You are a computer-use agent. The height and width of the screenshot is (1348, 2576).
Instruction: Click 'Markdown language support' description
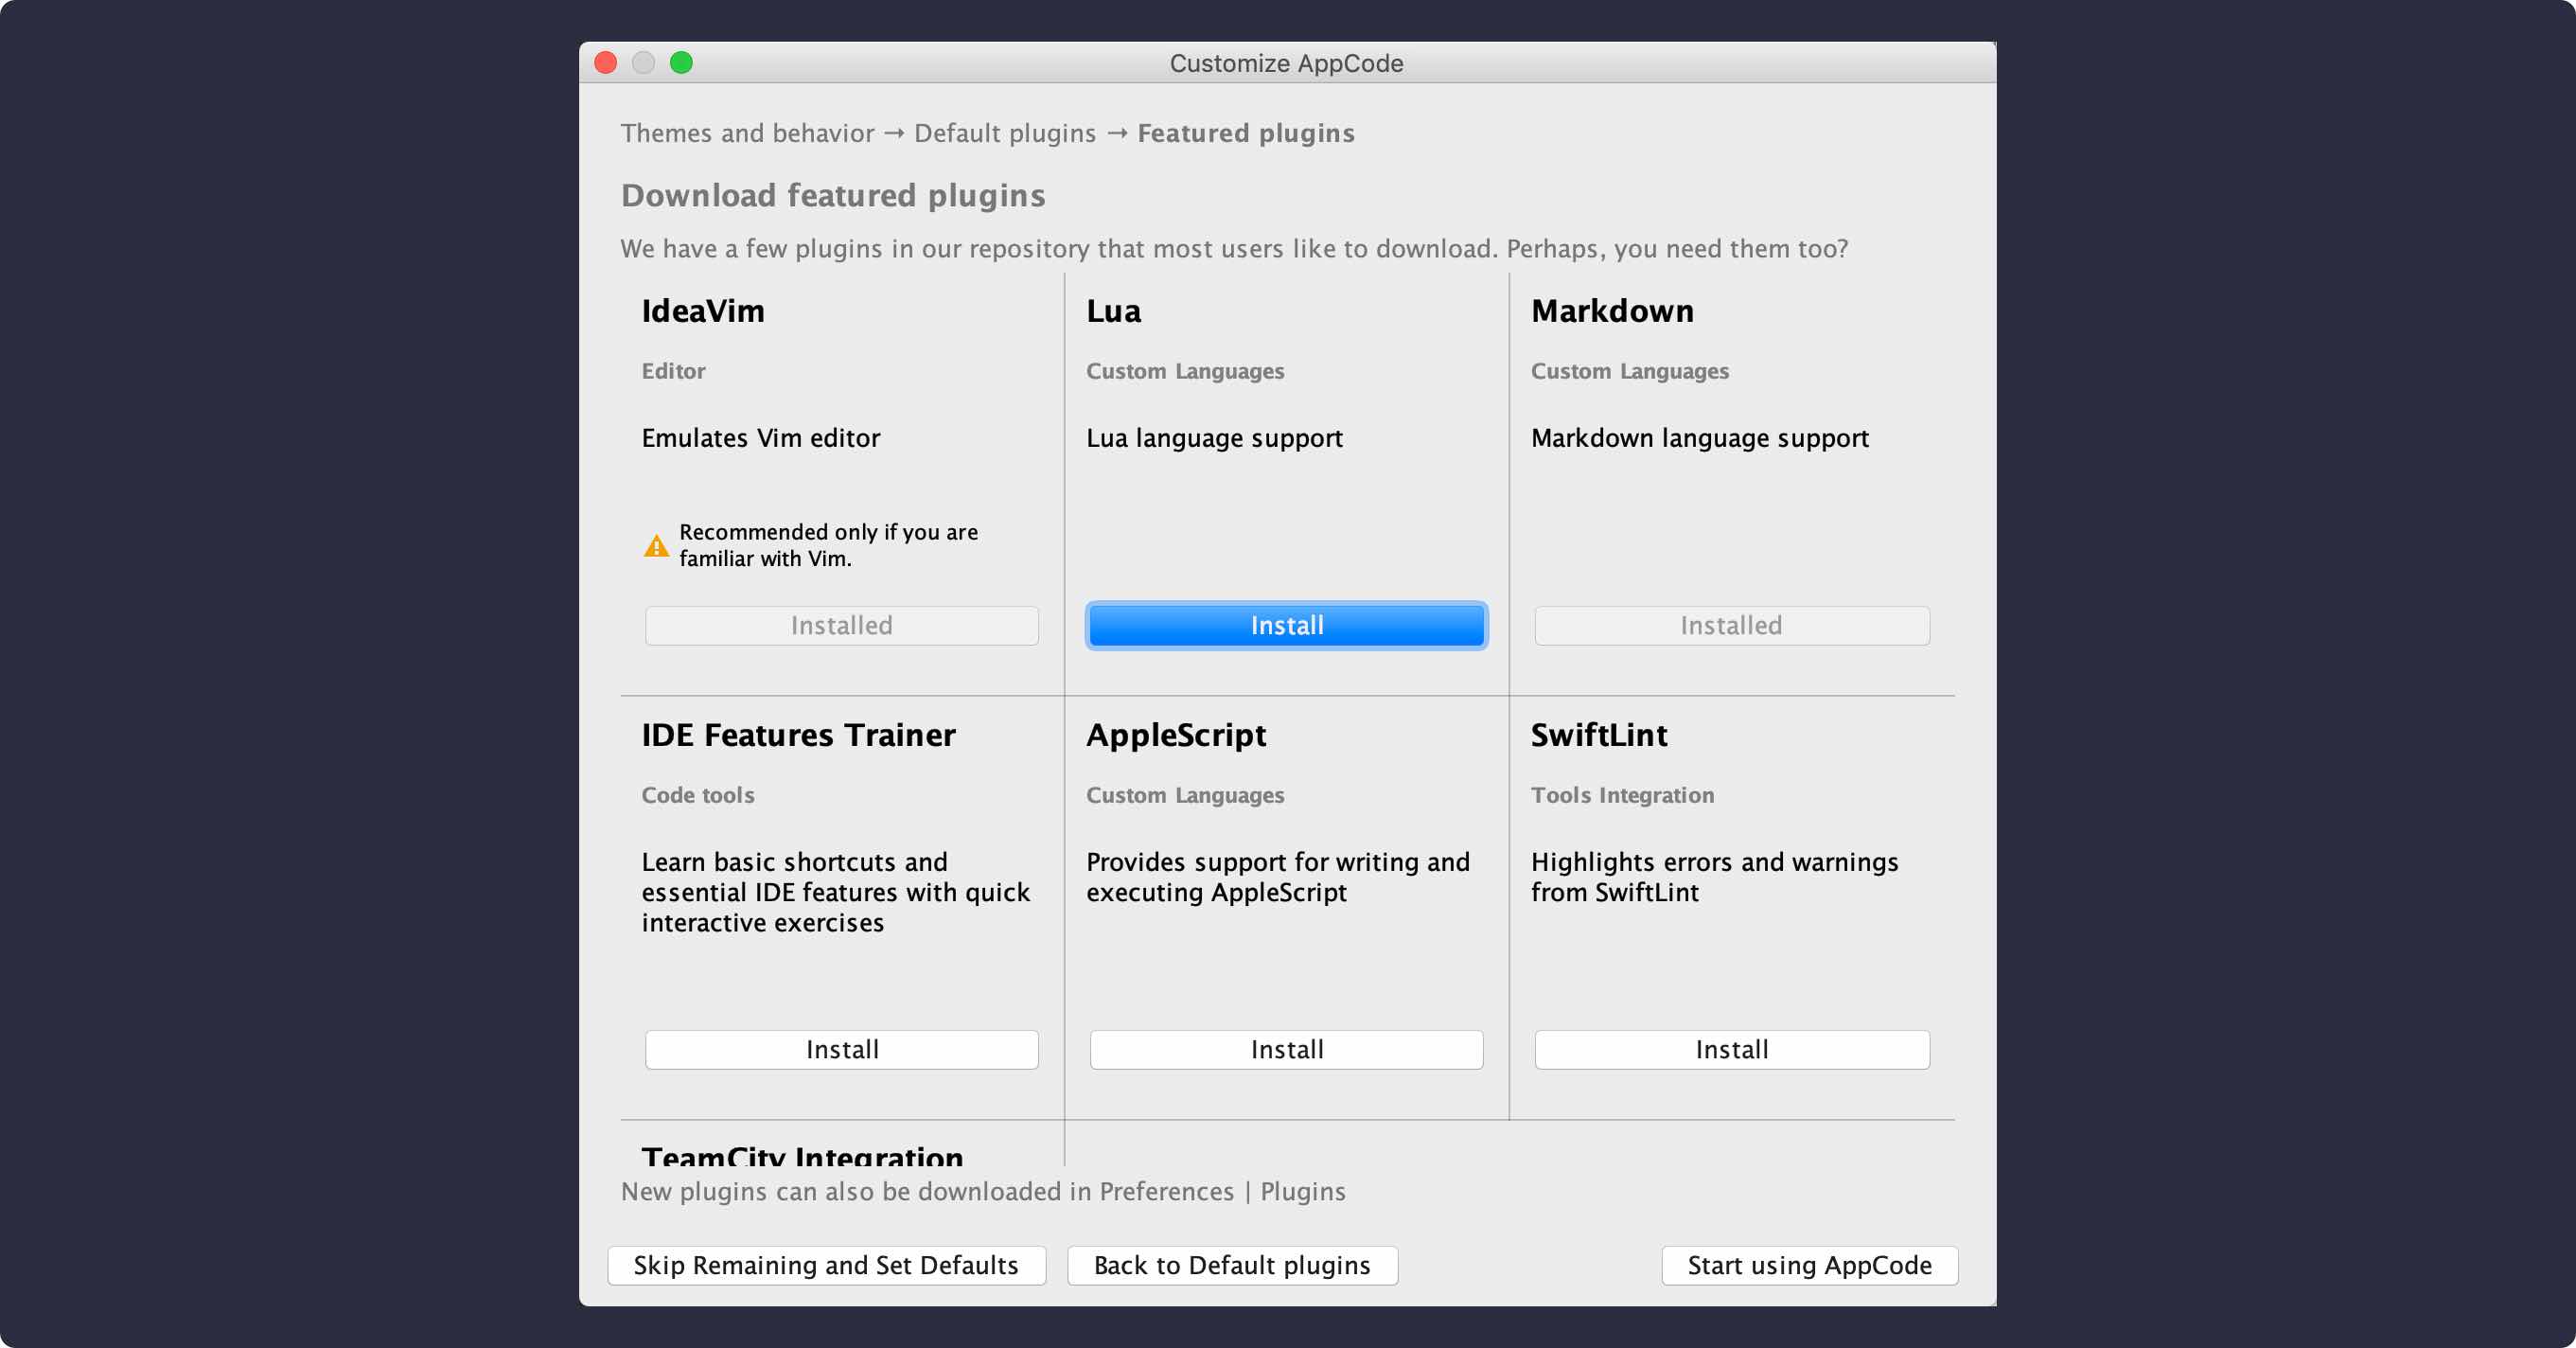[x=1699, y=439]
